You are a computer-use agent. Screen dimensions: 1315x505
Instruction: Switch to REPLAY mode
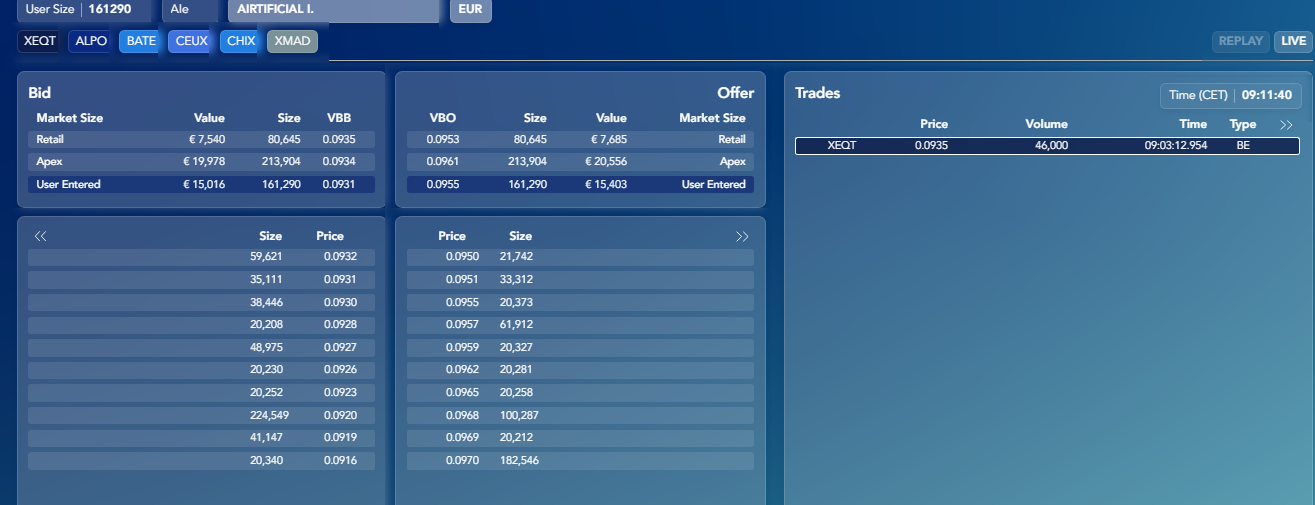tap(1240, 41)
